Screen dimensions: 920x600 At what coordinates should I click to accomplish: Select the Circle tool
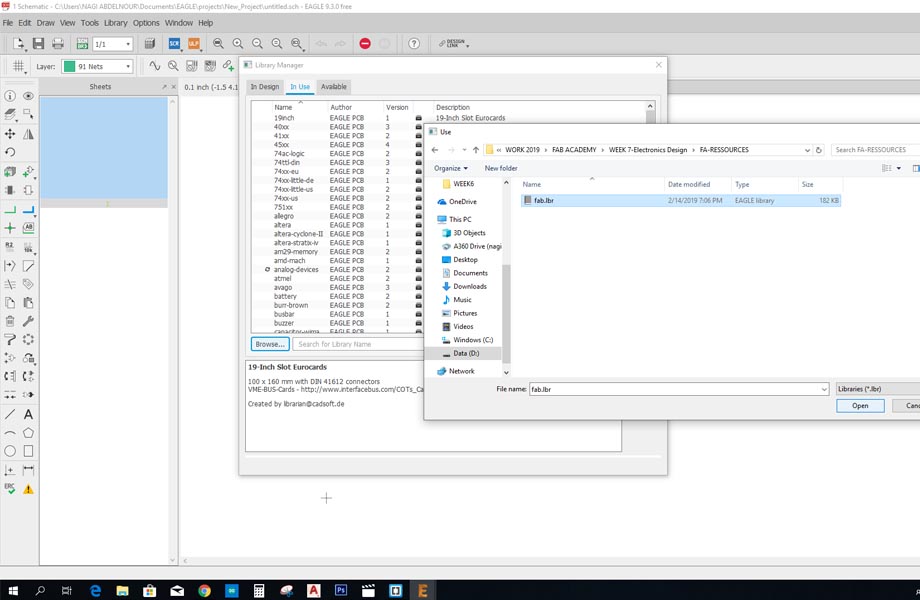pos(10,451)
